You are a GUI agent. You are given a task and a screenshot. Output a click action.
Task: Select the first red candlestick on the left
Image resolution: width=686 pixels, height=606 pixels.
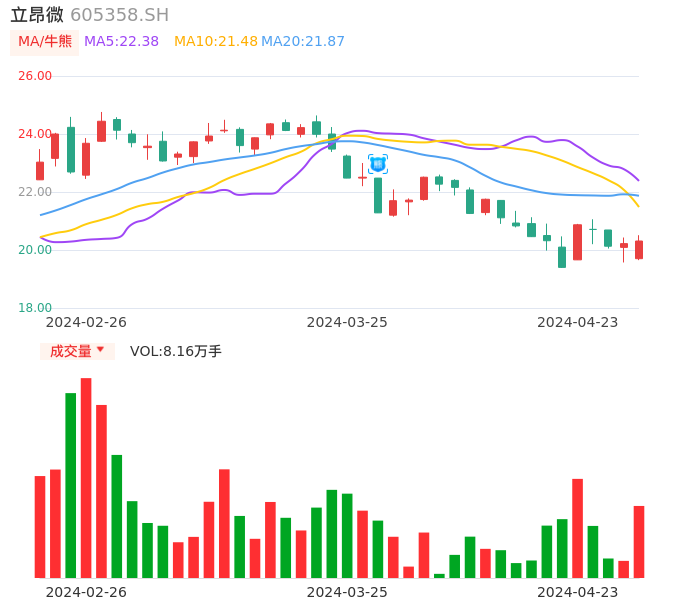pyautogui.click(x=40, y=170)
